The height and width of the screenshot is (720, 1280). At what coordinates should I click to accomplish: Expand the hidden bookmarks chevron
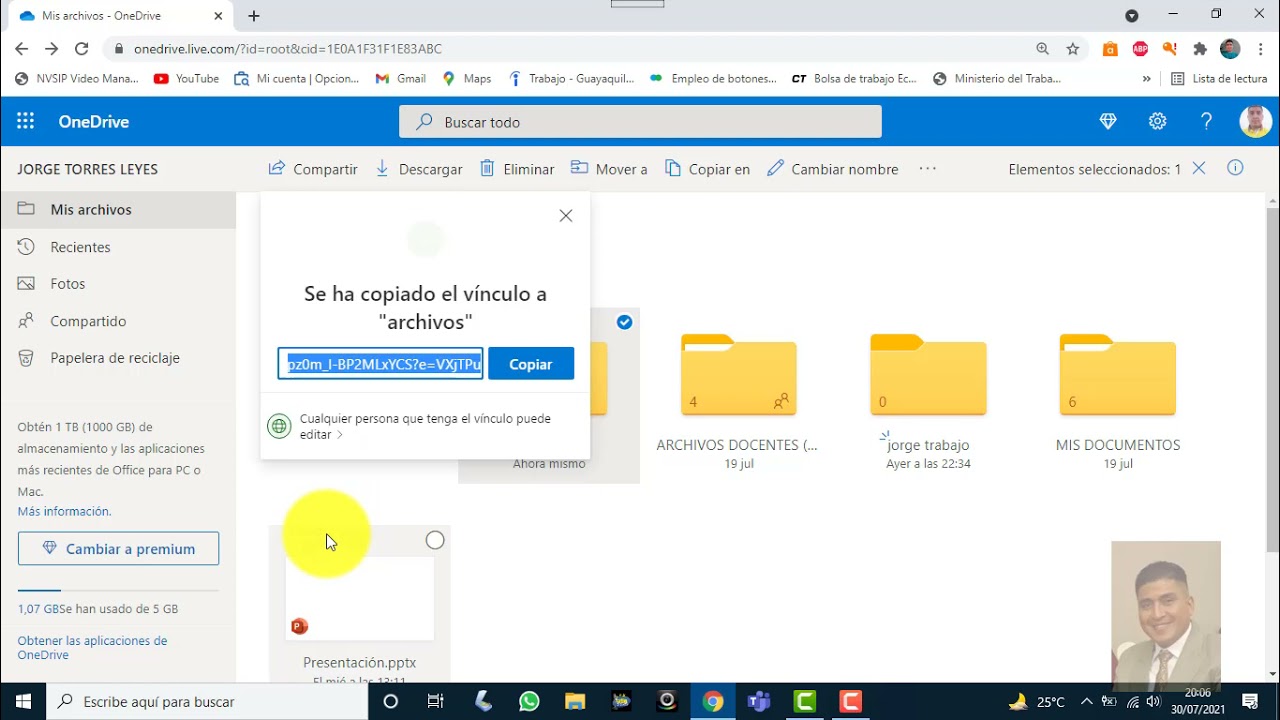(1146, 78)
